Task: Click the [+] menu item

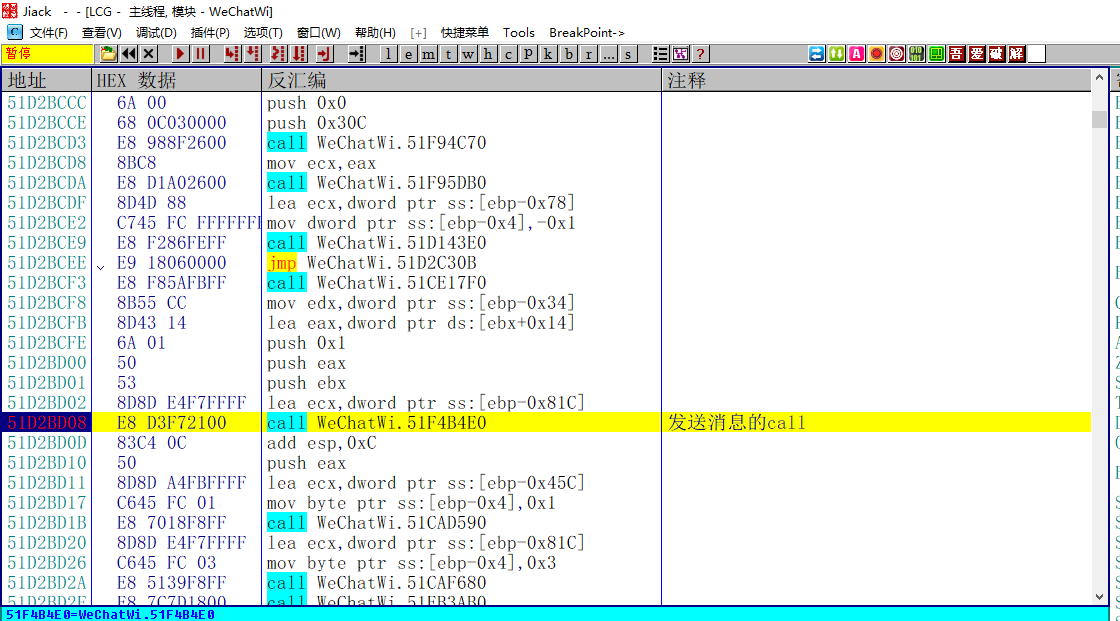Action: click(x=419, y=33)
